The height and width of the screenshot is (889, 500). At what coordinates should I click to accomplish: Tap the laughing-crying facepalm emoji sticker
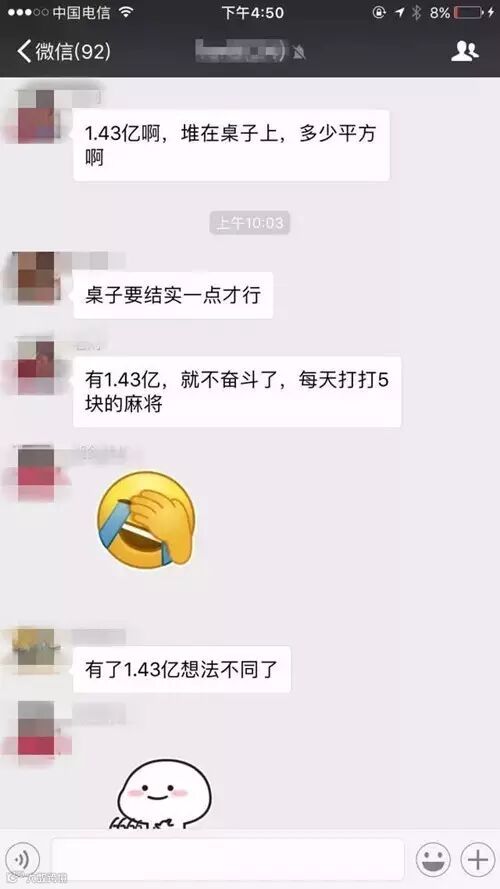click(x=146, y=519)
